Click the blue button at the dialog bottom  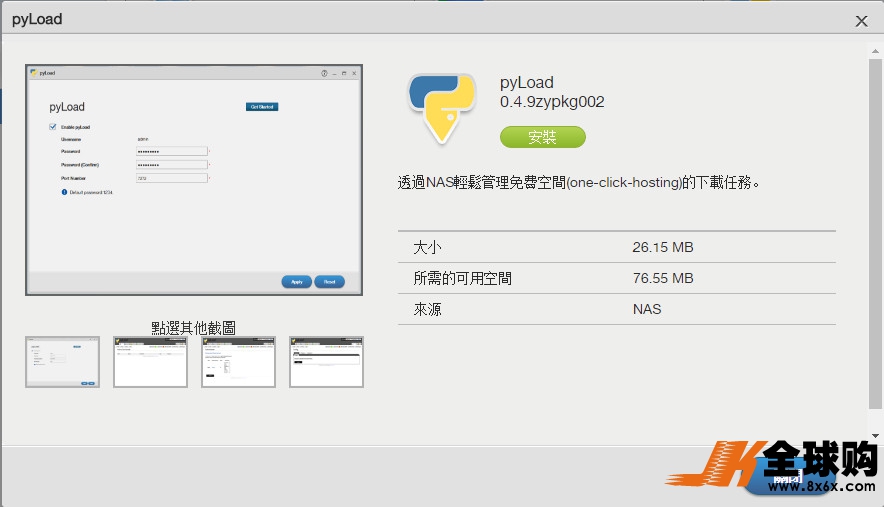pyautogui.click(x=790, y=479)
